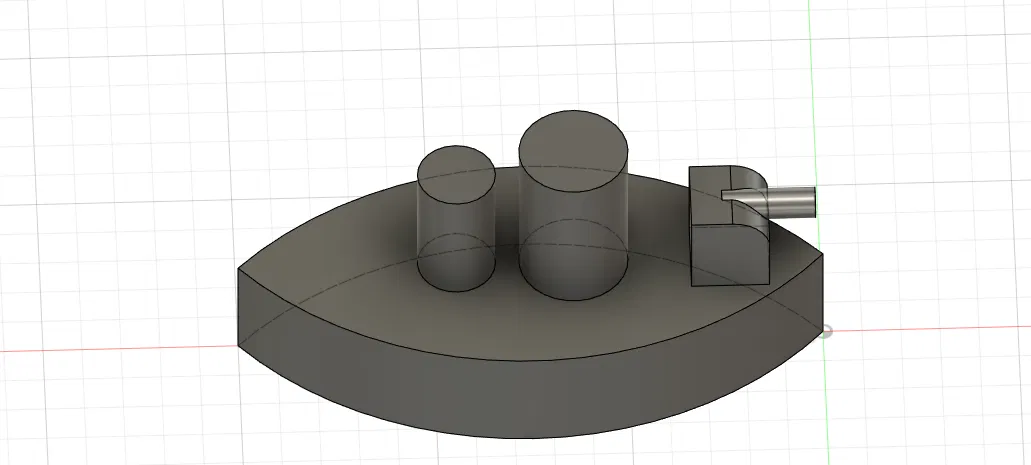
Task: Select the top face of the larger cylinder
Action: [x=573, y=151]
